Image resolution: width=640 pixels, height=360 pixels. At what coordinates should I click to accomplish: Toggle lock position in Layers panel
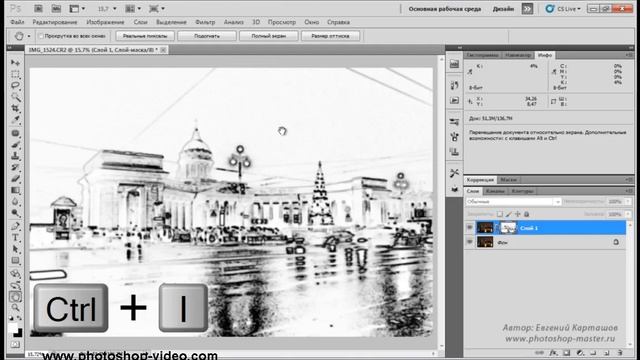[x=518, y=214]
